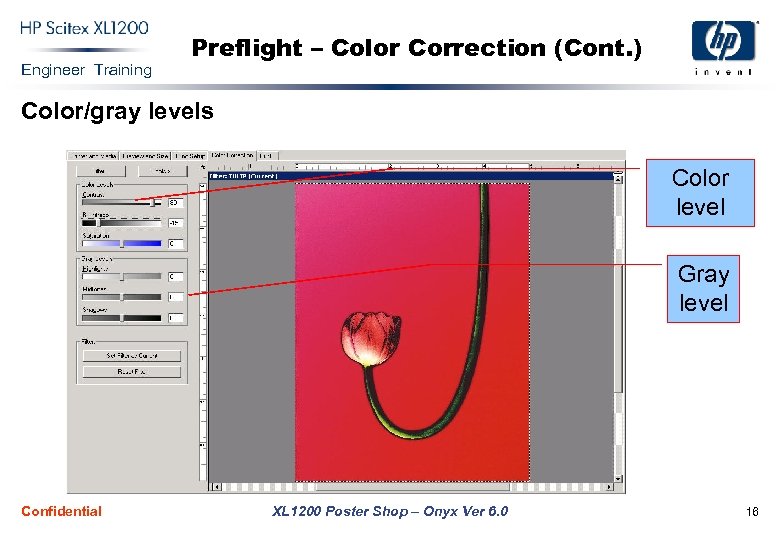Viewport: 780px width, 540px height.
Task: Click the tulip flower in preview image
Action: click(371, 339)
